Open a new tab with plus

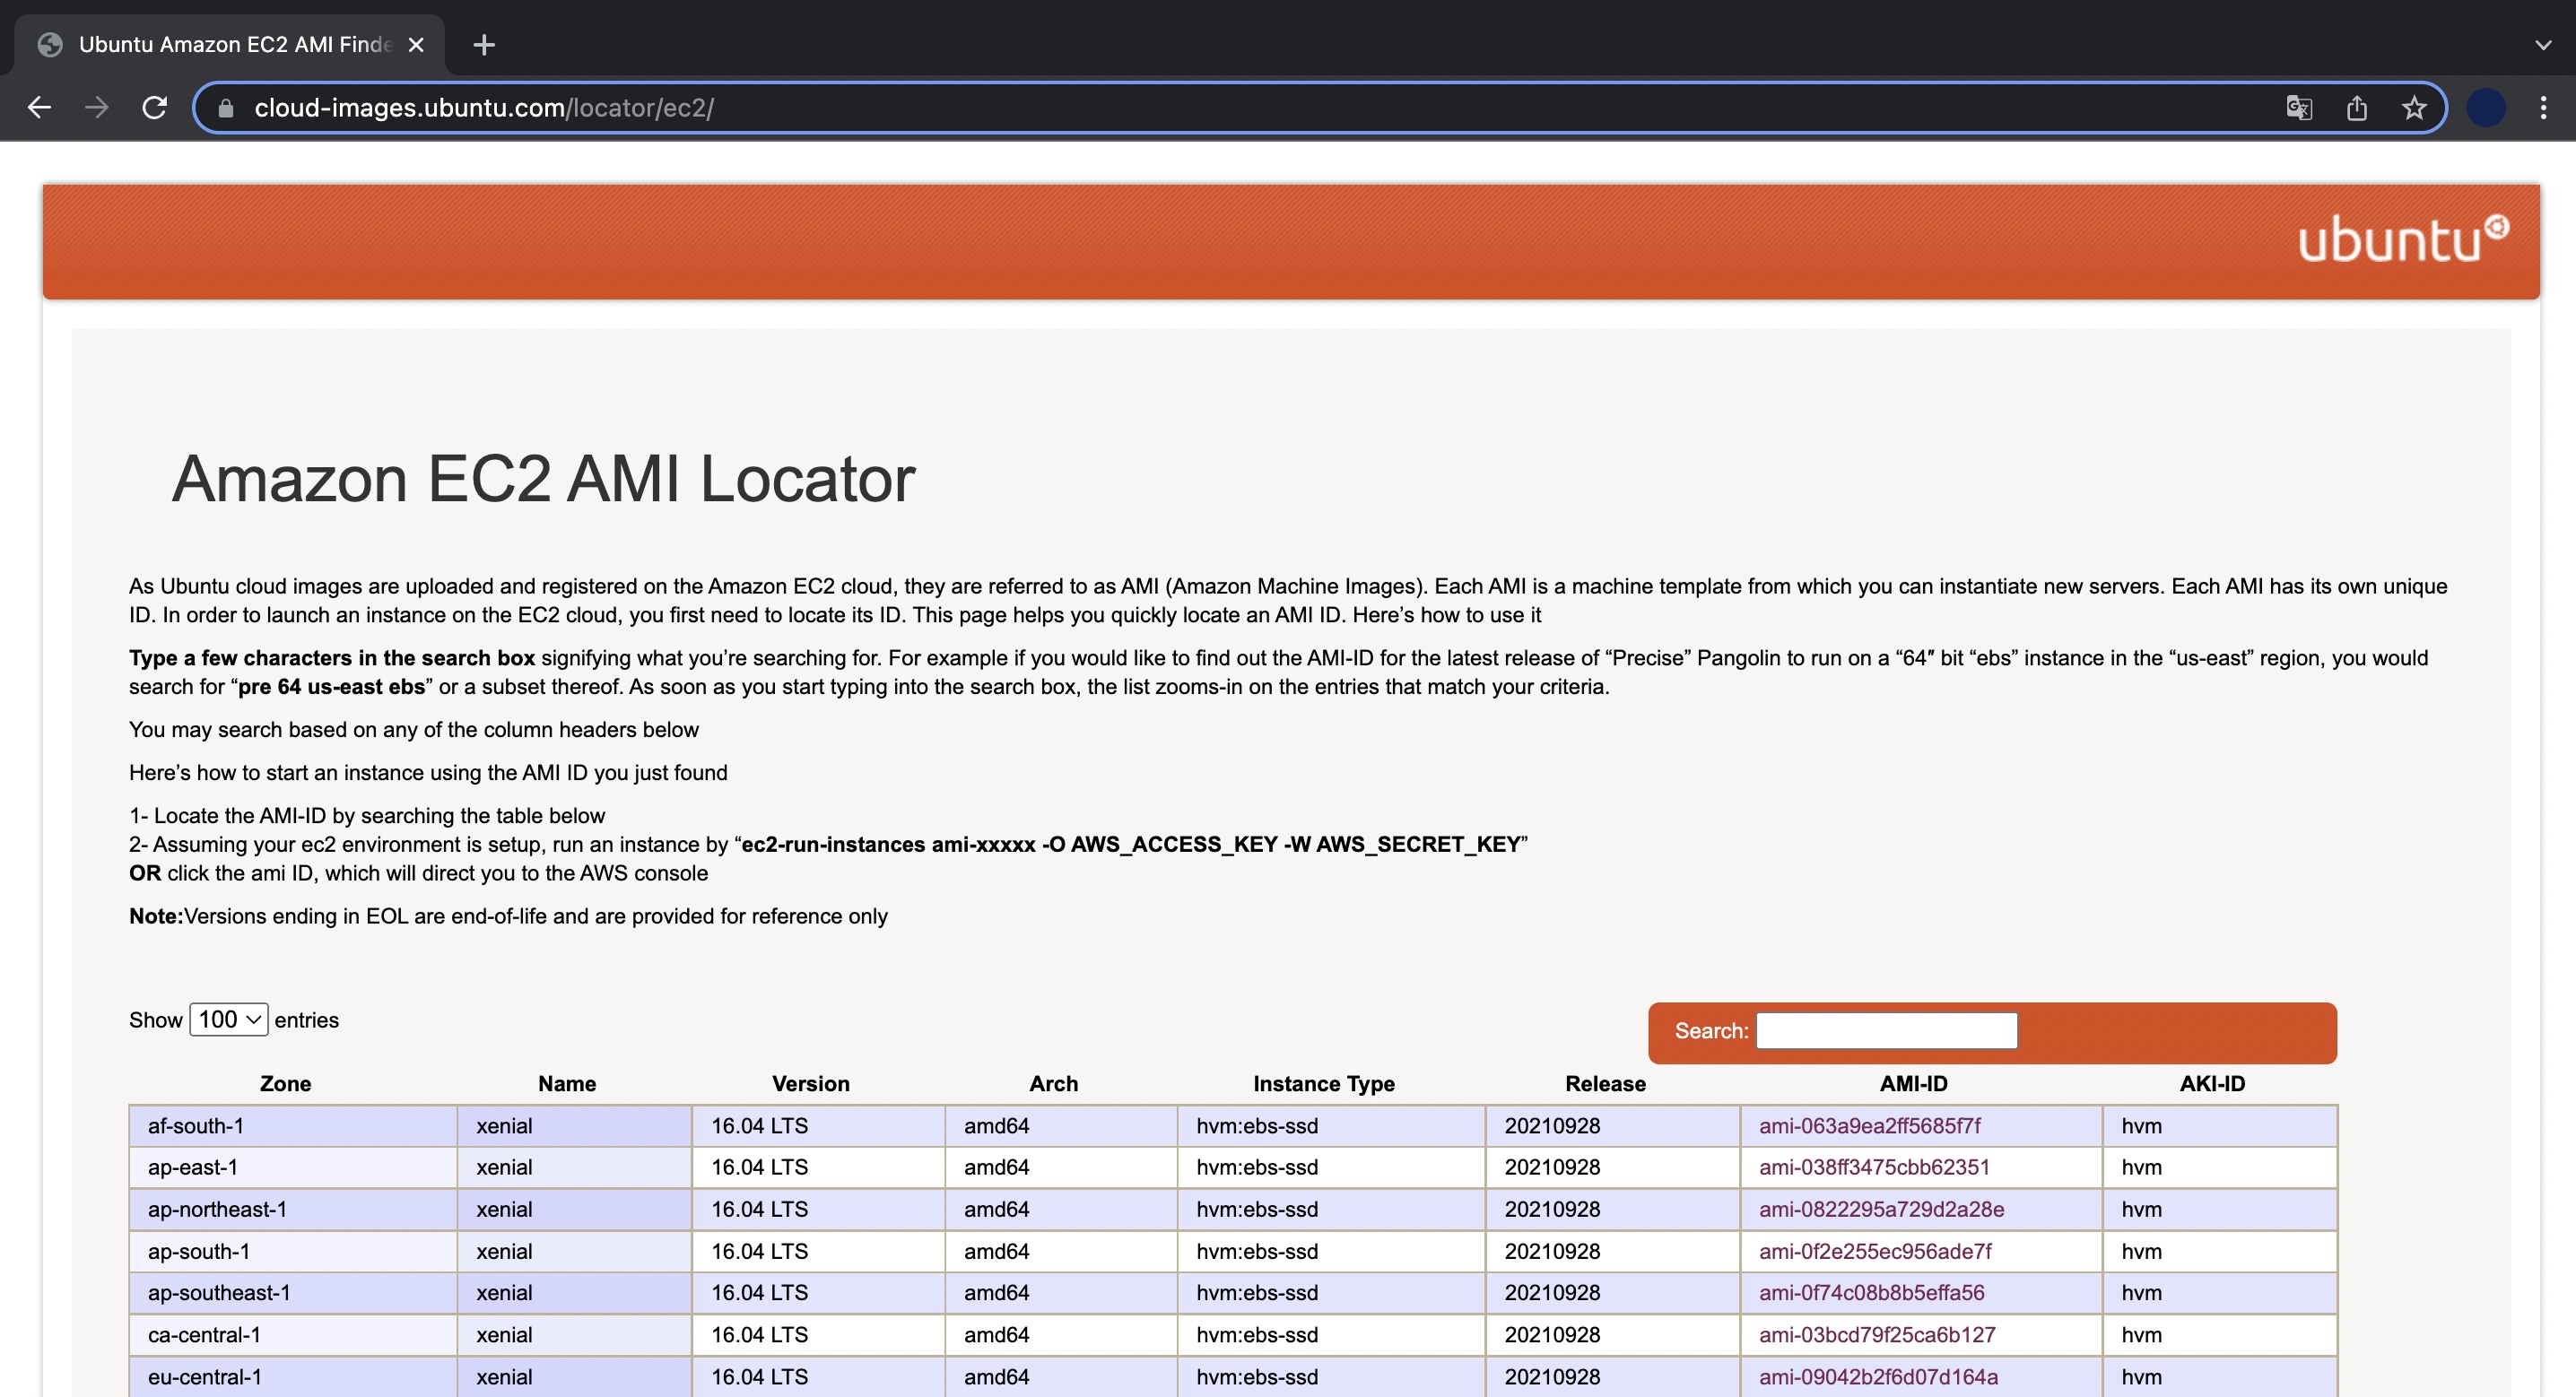pyautogui.click(x=484, y=45)
